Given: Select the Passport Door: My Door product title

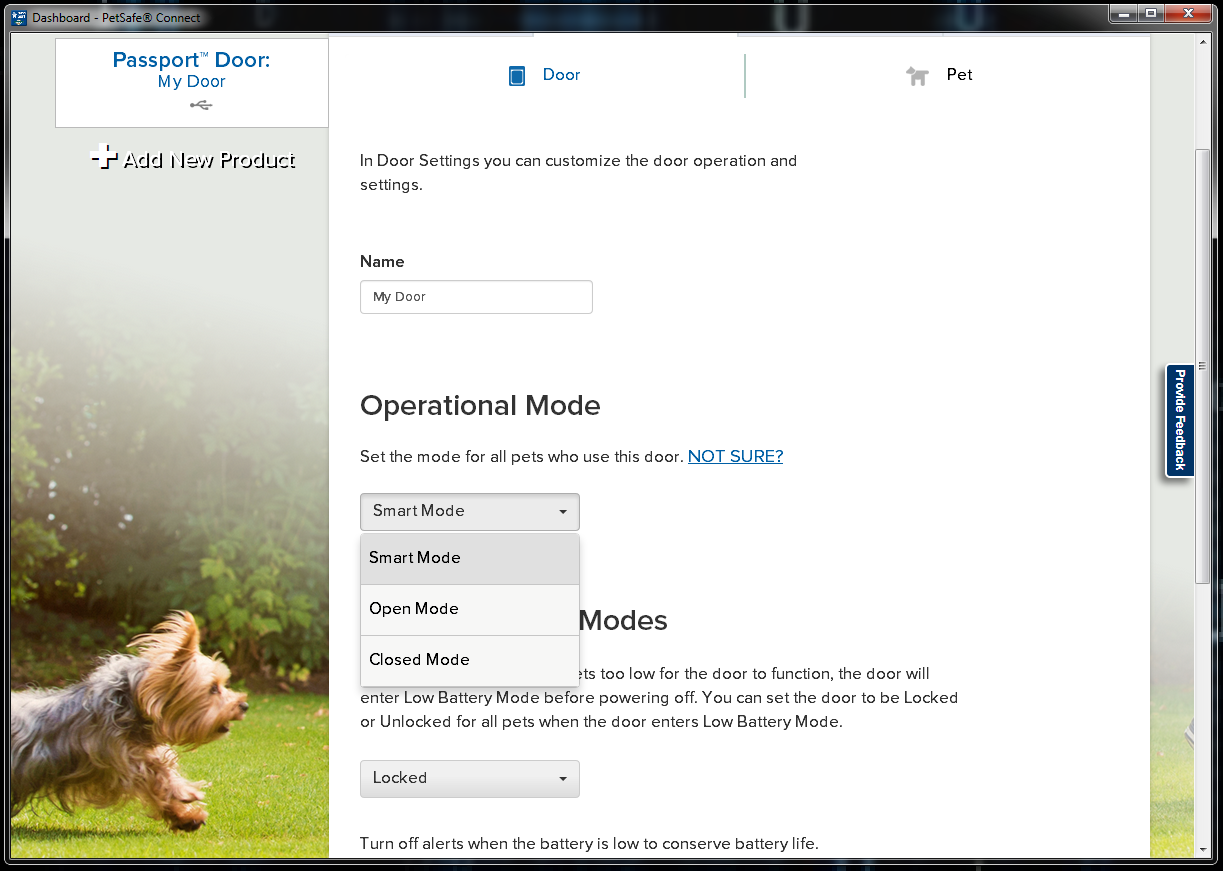Looking at the screenshot, I should tap(191, 70).
